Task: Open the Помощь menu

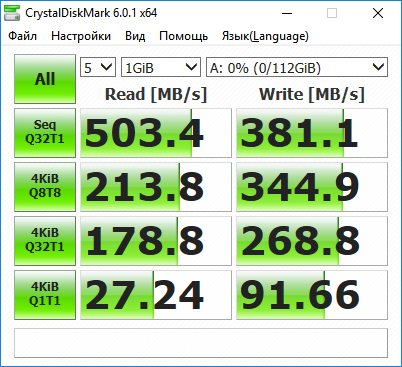Action: (183, 36)
